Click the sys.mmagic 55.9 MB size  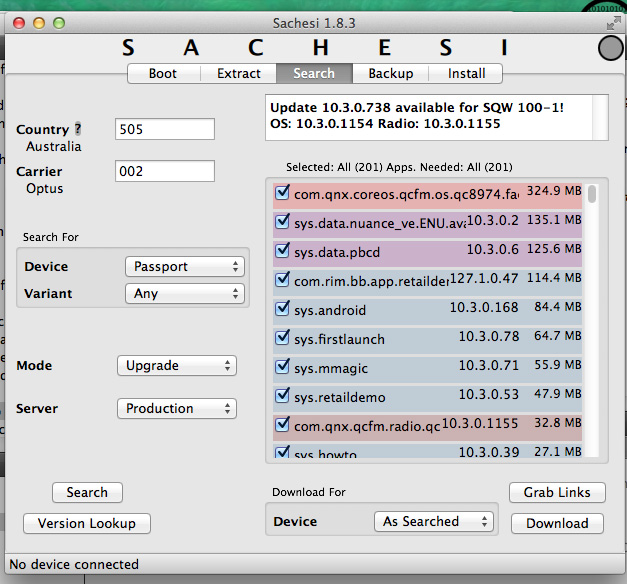coord(557,365)
